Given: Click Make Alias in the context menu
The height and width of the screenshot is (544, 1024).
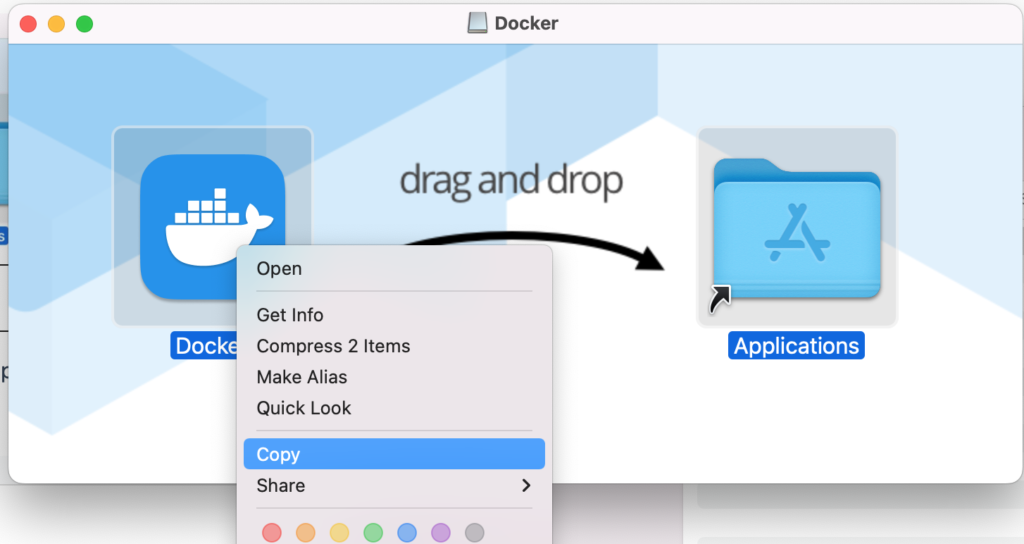Looking at the screenshot, I should tap(302, 377).
